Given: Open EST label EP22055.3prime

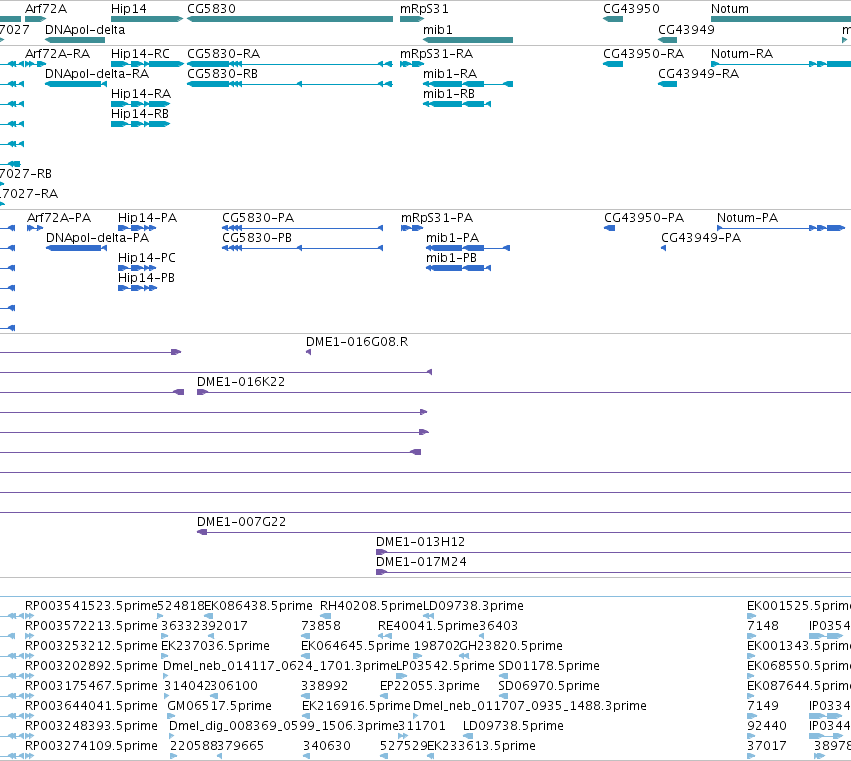Looking at the screenshot, I should (x=429, y=686).
